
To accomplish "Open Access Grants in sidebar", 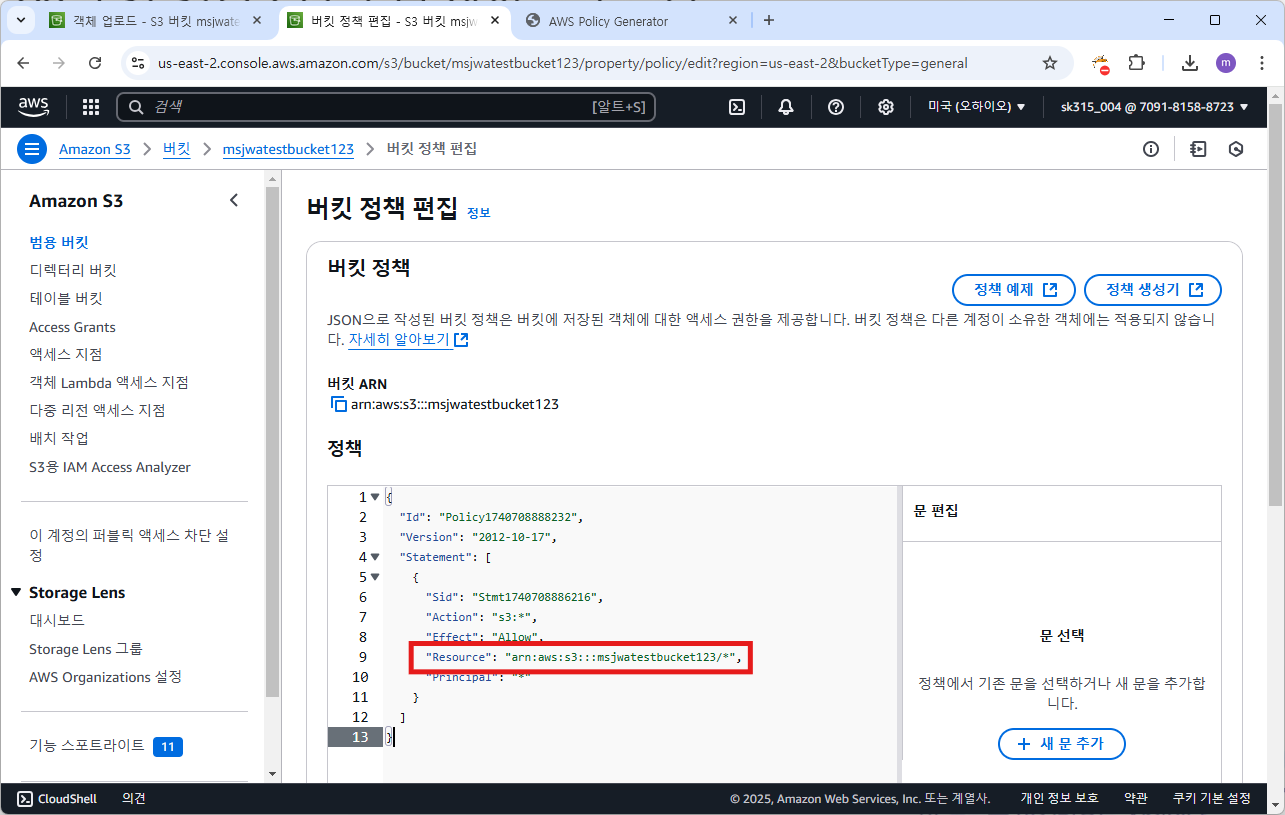I will click(x=72, y=327).
